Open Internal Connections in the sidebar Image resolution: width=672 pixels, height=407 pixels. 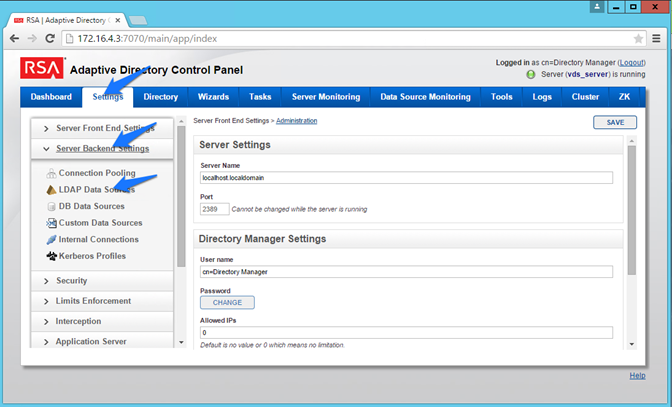click(99, 239)
